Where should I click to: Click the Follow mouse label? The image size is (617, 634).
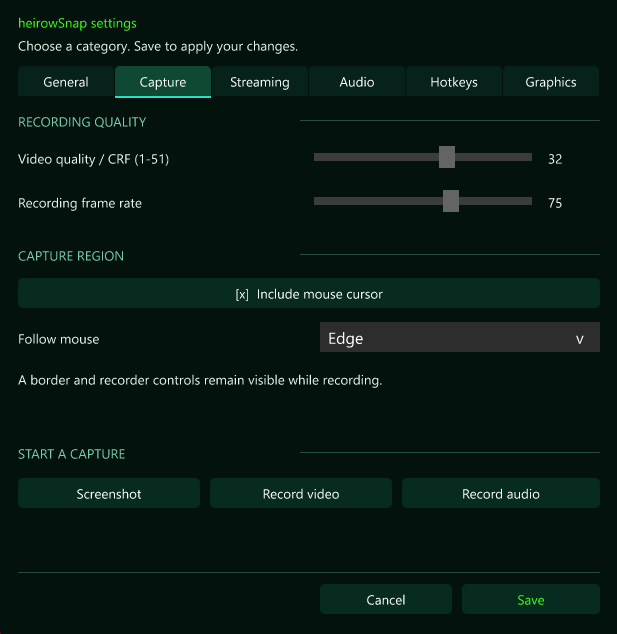point(59,339)
